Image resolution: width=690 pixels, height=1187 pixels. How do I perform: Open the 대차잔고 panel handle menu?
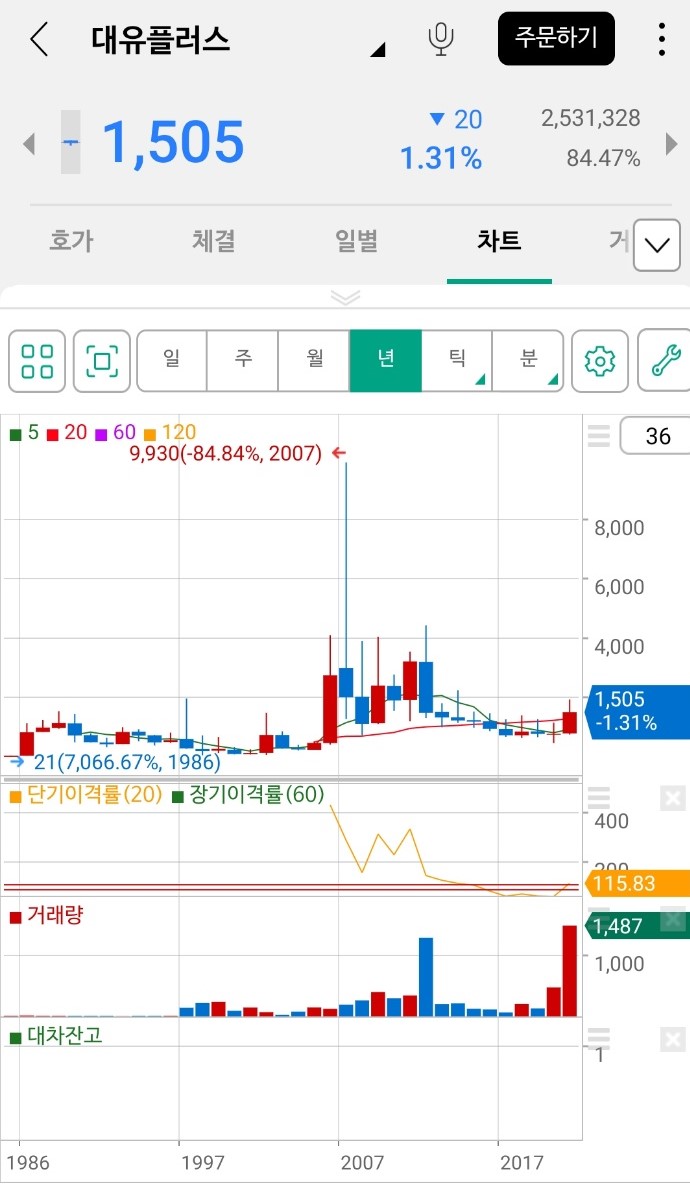(x=598, y=1038)
